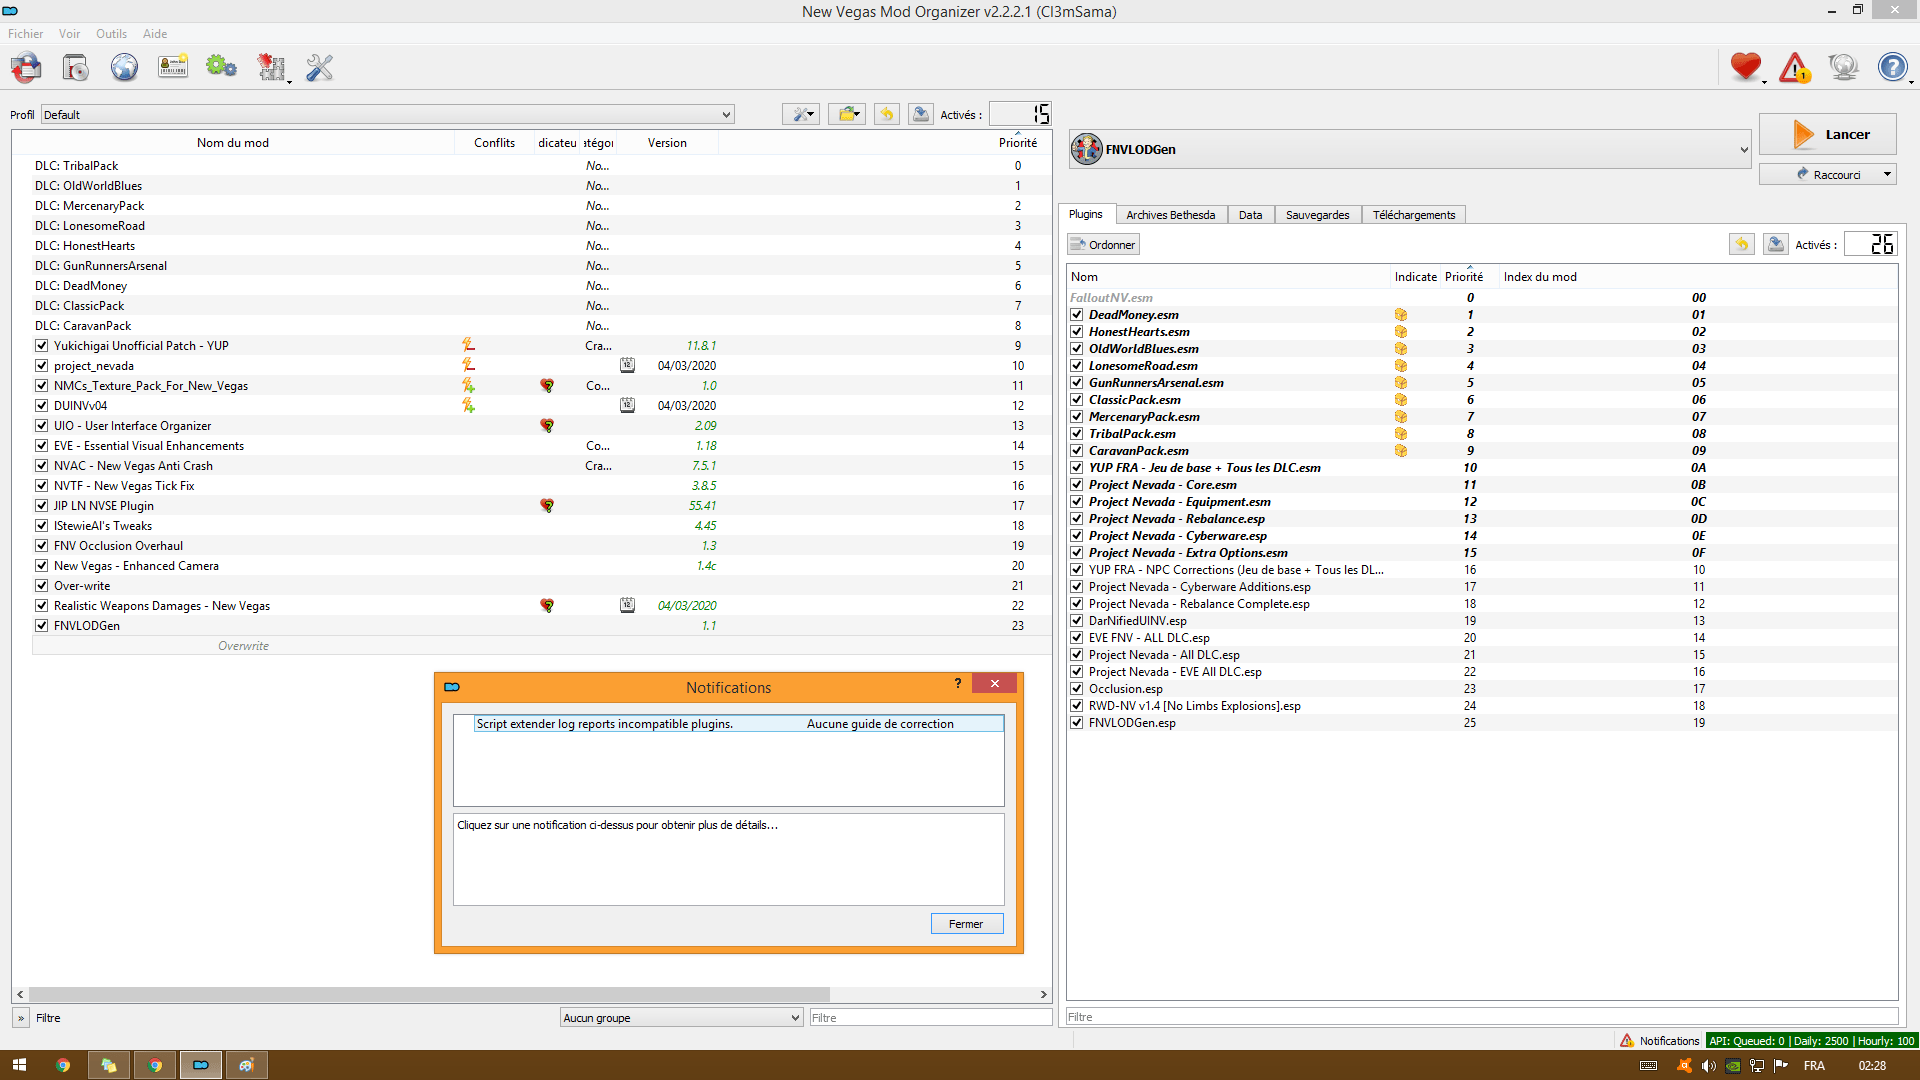
Task: Click create backup icon above mod list
Action: pos(921,114)
